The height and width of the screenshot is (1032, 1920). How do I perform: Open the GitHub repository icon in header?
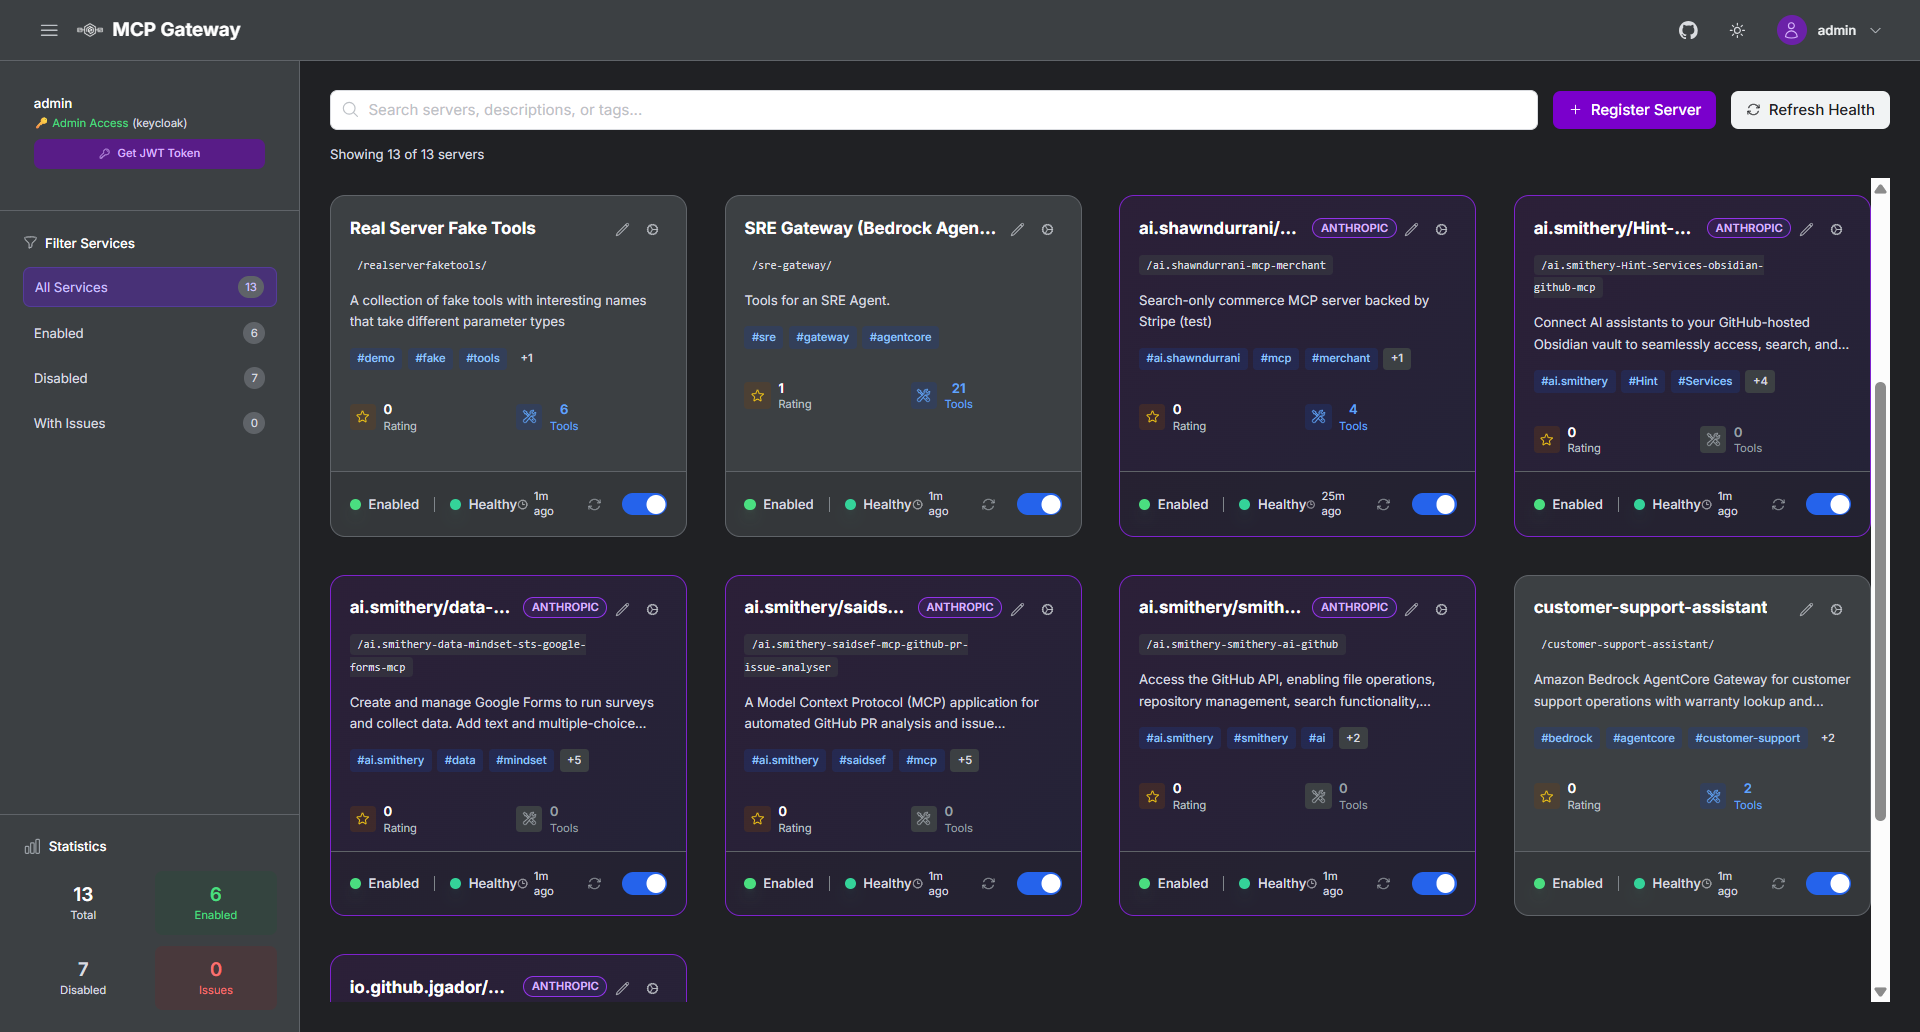(x=1688, y=30)
